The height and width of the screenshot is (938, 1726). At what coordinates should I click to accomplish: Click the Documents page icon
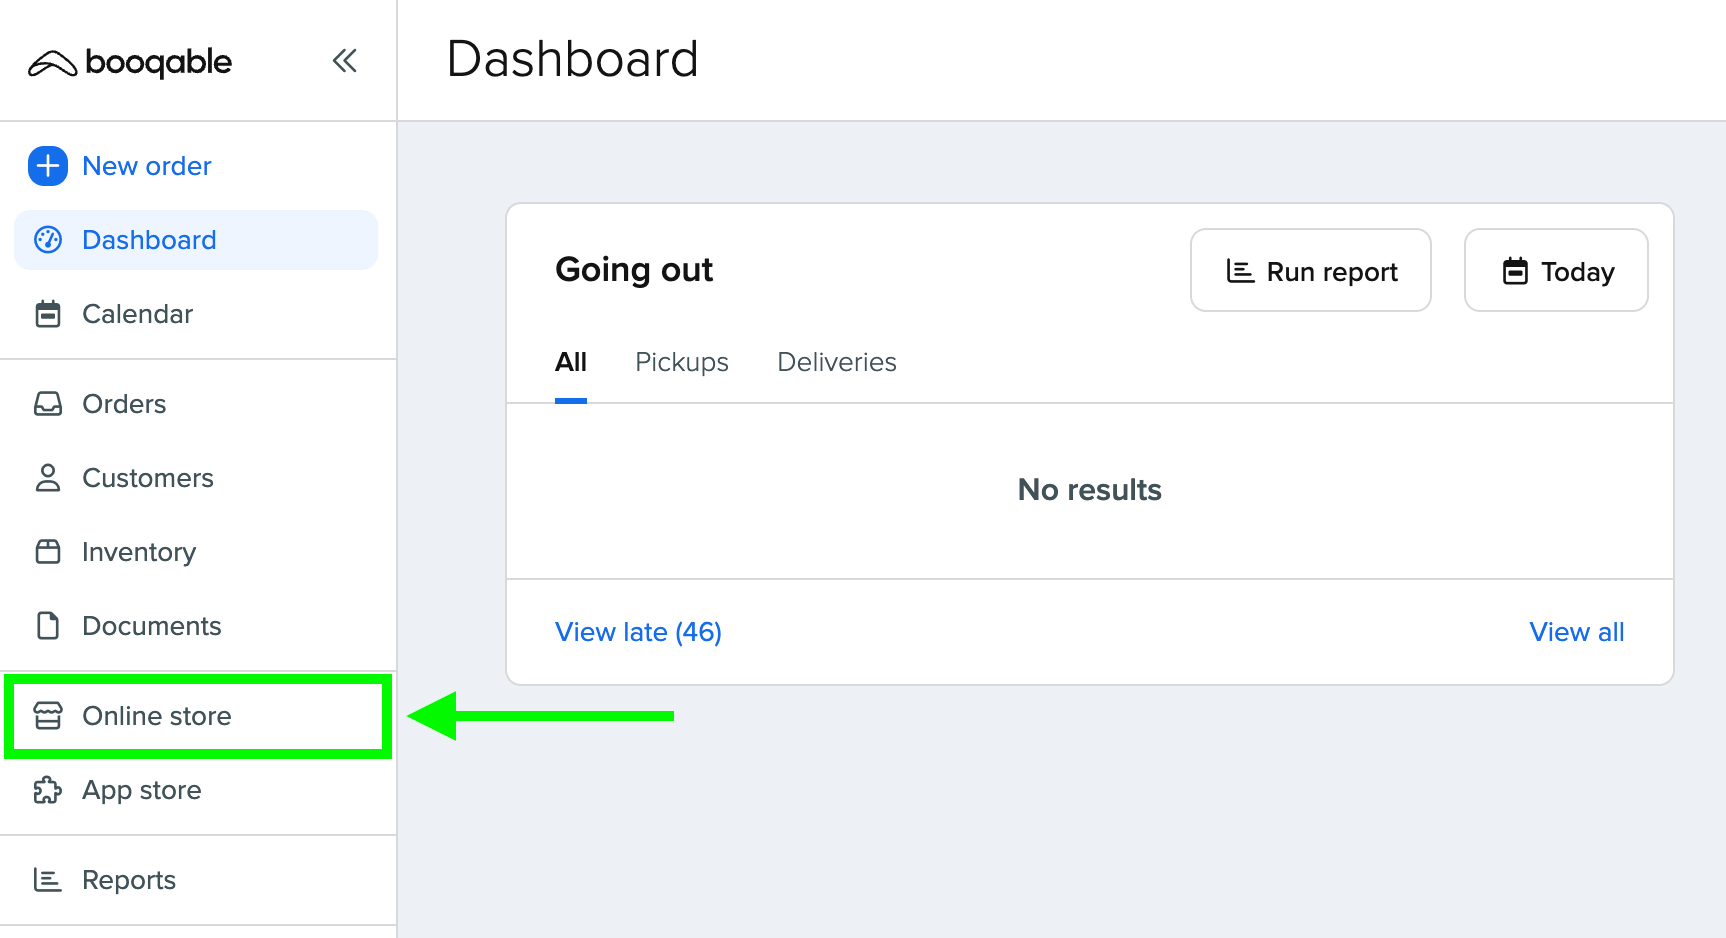click(x=48, y=626)
